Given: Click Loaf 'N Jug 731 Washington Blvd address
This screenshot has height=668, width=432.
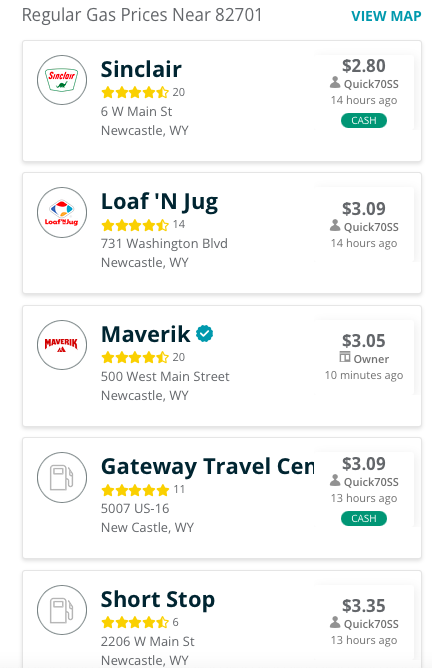Looking at the screenshot, I should point(164,243).
